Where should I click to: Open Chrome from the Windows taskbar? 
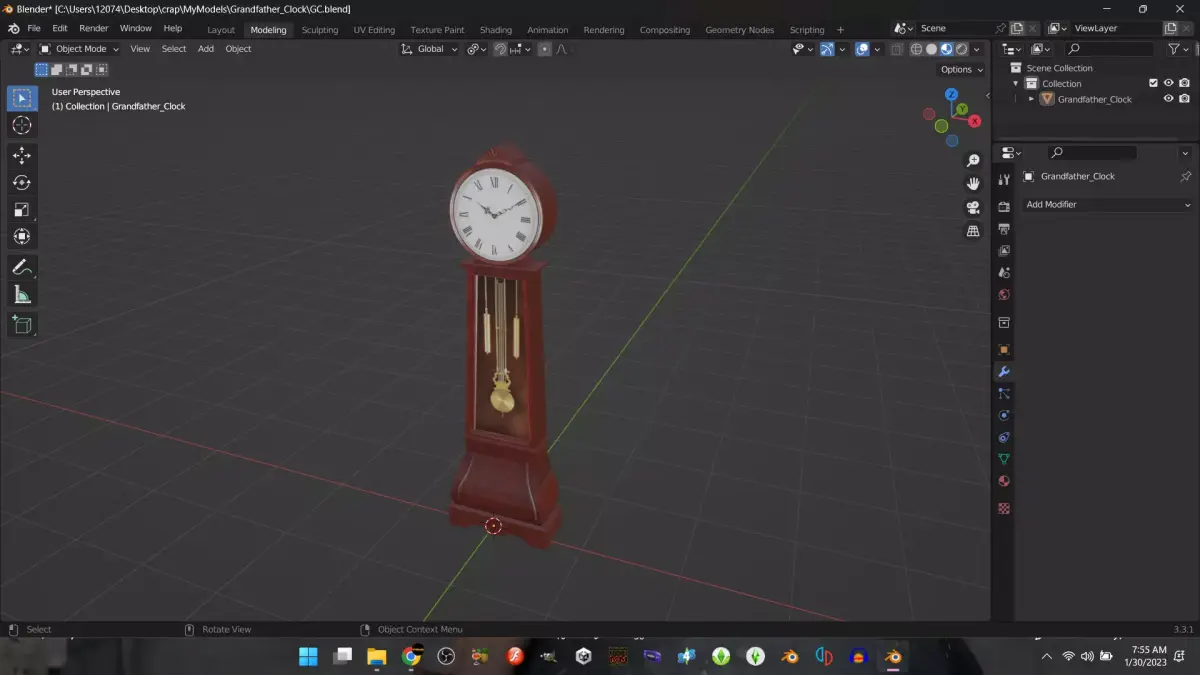coord(411,656)
